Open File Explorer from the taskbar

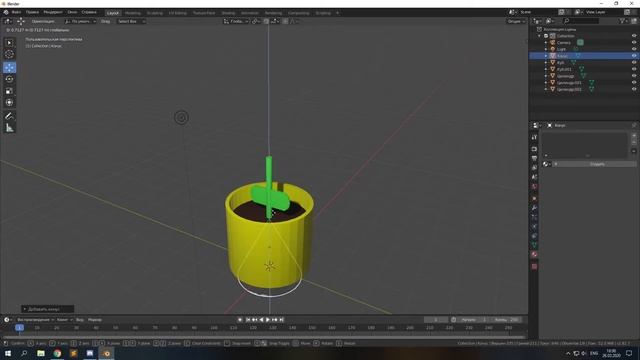click(41, 353)
